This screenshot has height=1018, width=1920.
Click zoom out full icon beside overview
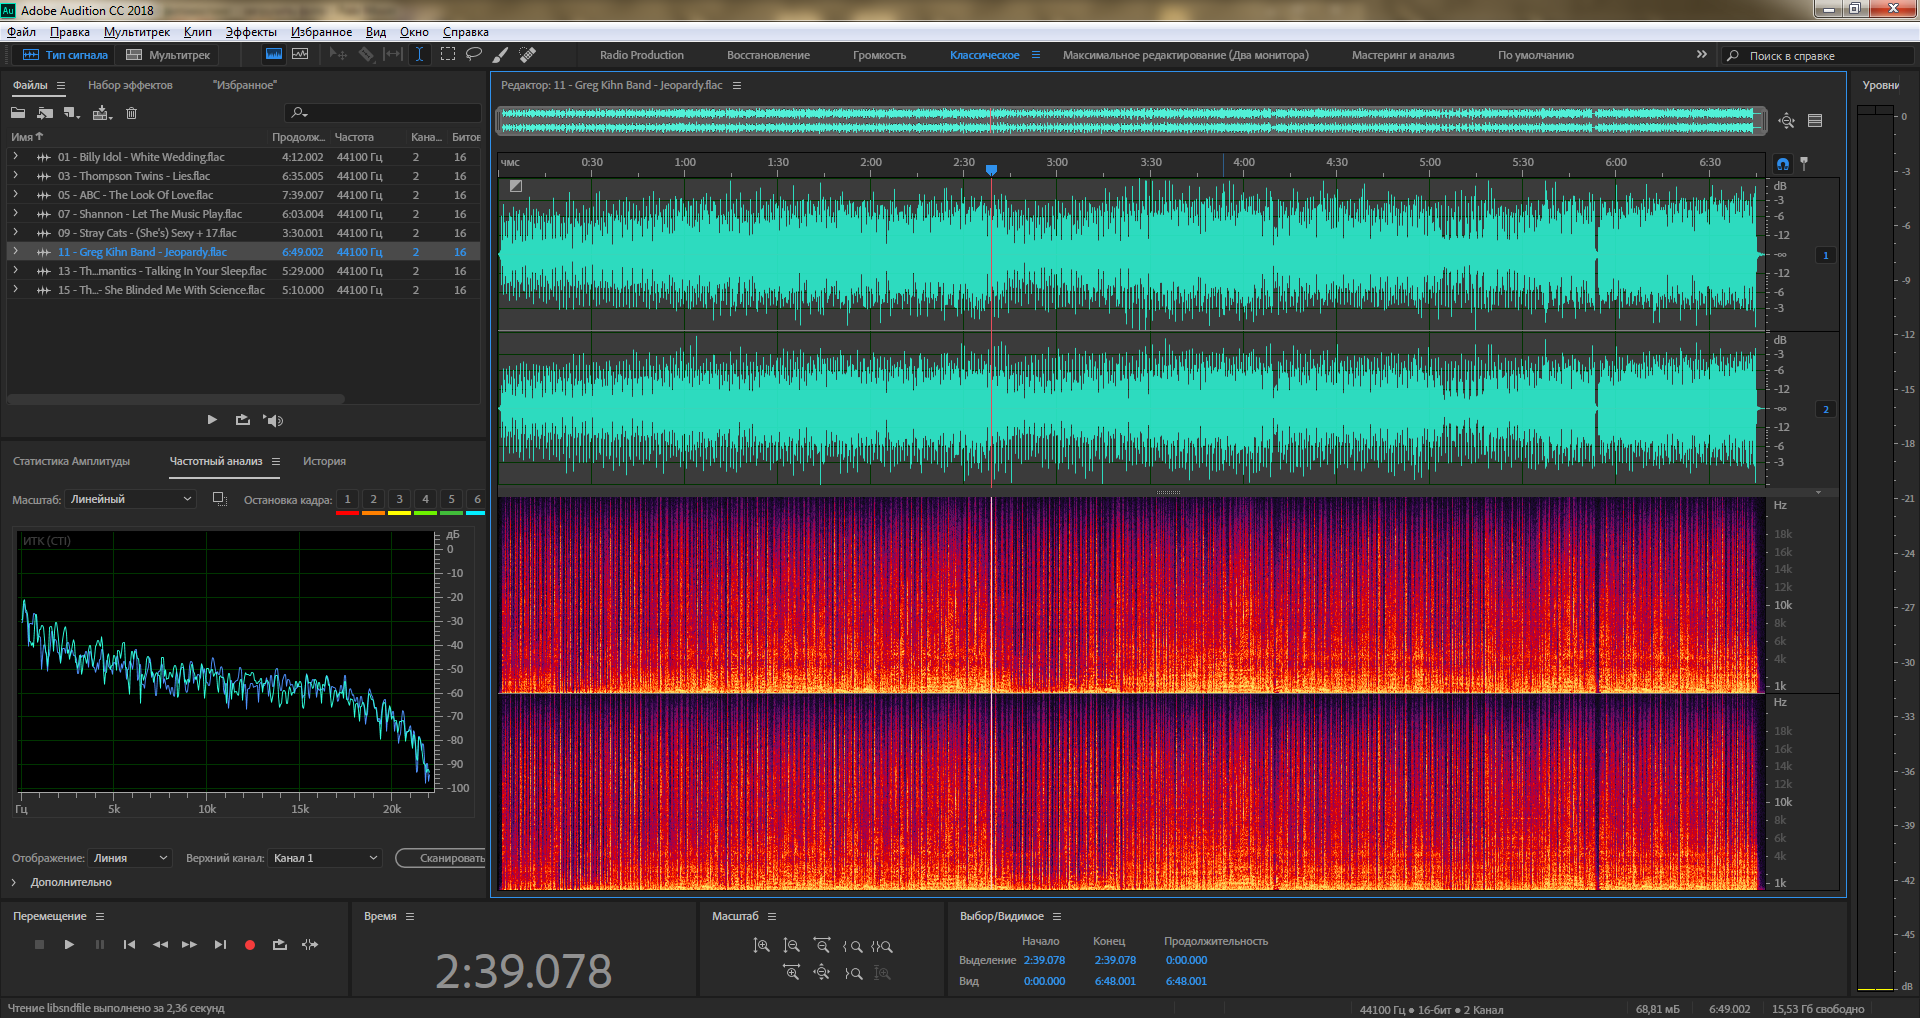tap(1787, 121)
